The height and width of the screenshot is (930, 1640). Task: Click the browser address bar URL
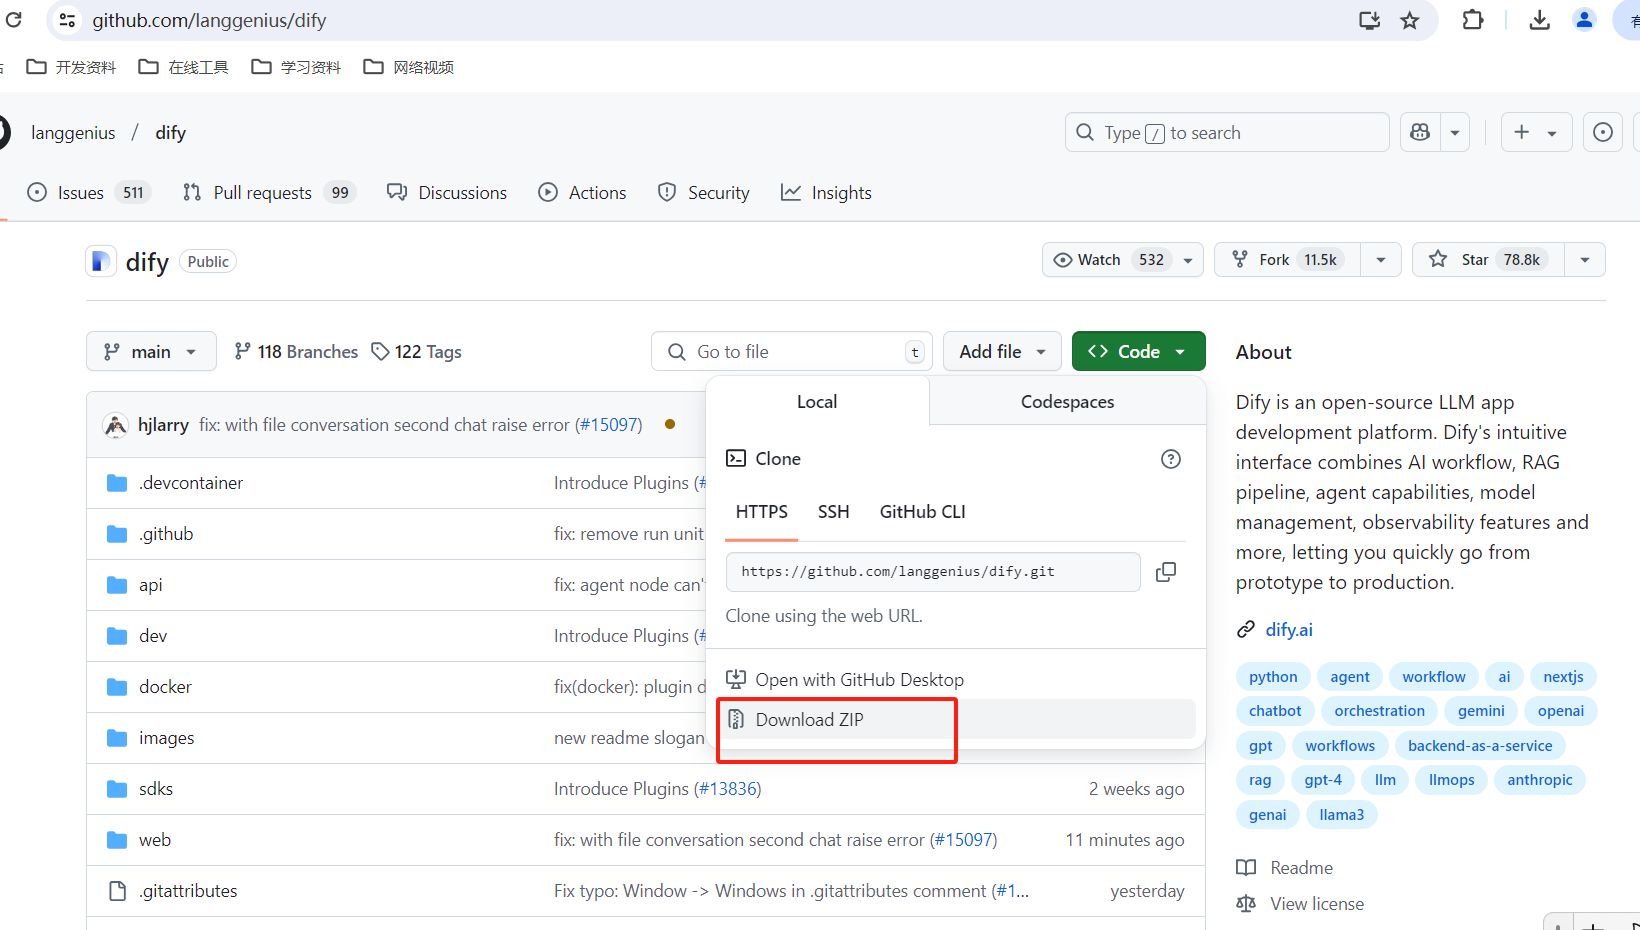pyautogui.click(x=209, y=20)
